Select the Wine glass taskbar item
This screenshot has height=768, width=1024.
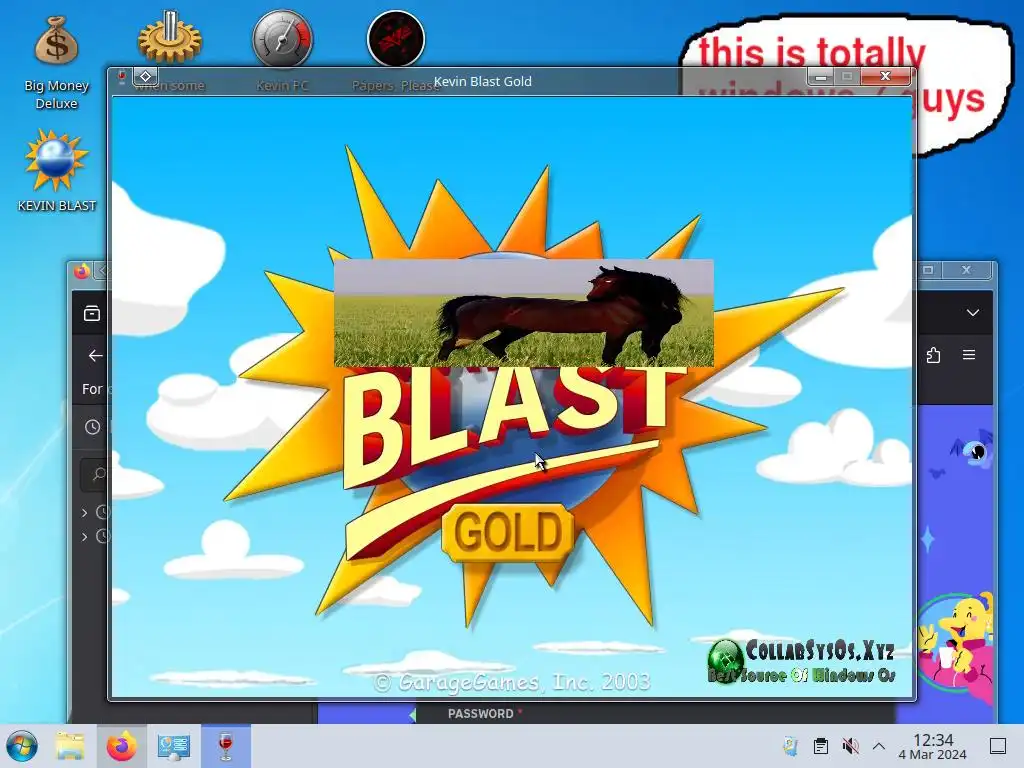point(225,746)
